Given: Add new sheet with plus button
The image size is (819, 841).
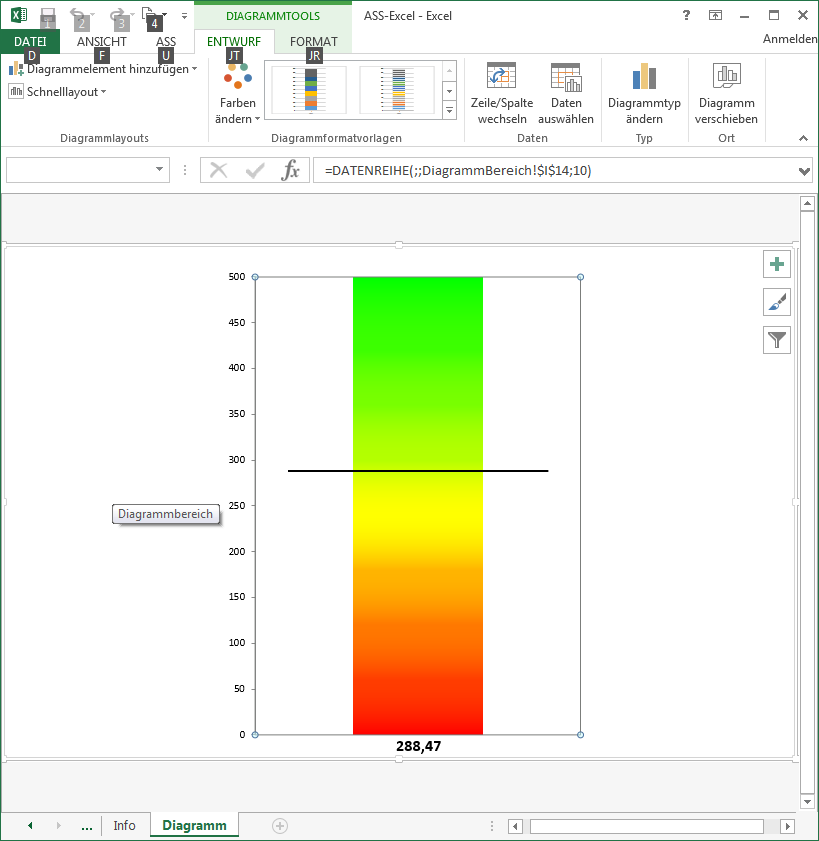Looking at the screenshot, I should coord(280,826).
